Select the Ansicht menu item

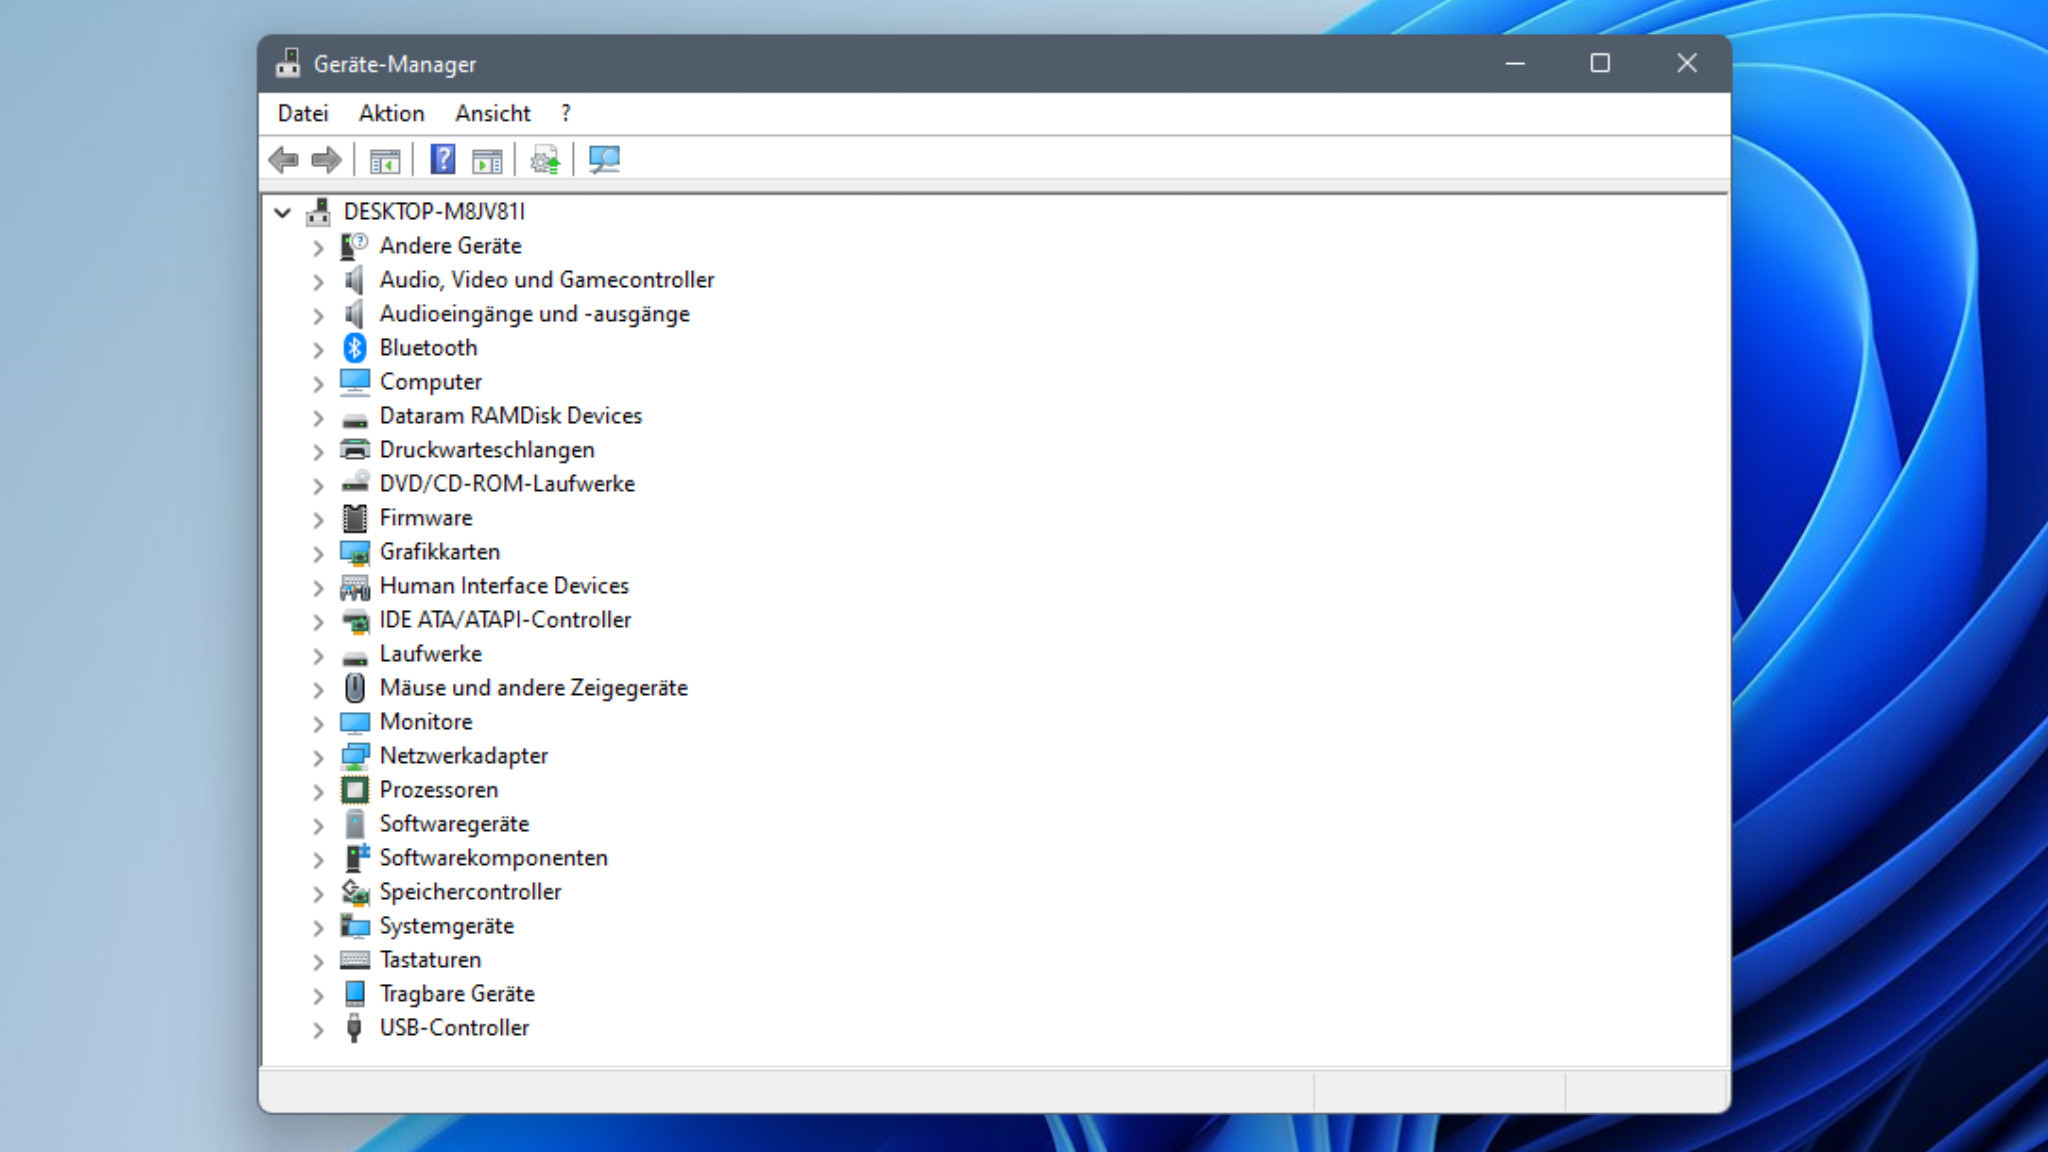pos(492,113)
